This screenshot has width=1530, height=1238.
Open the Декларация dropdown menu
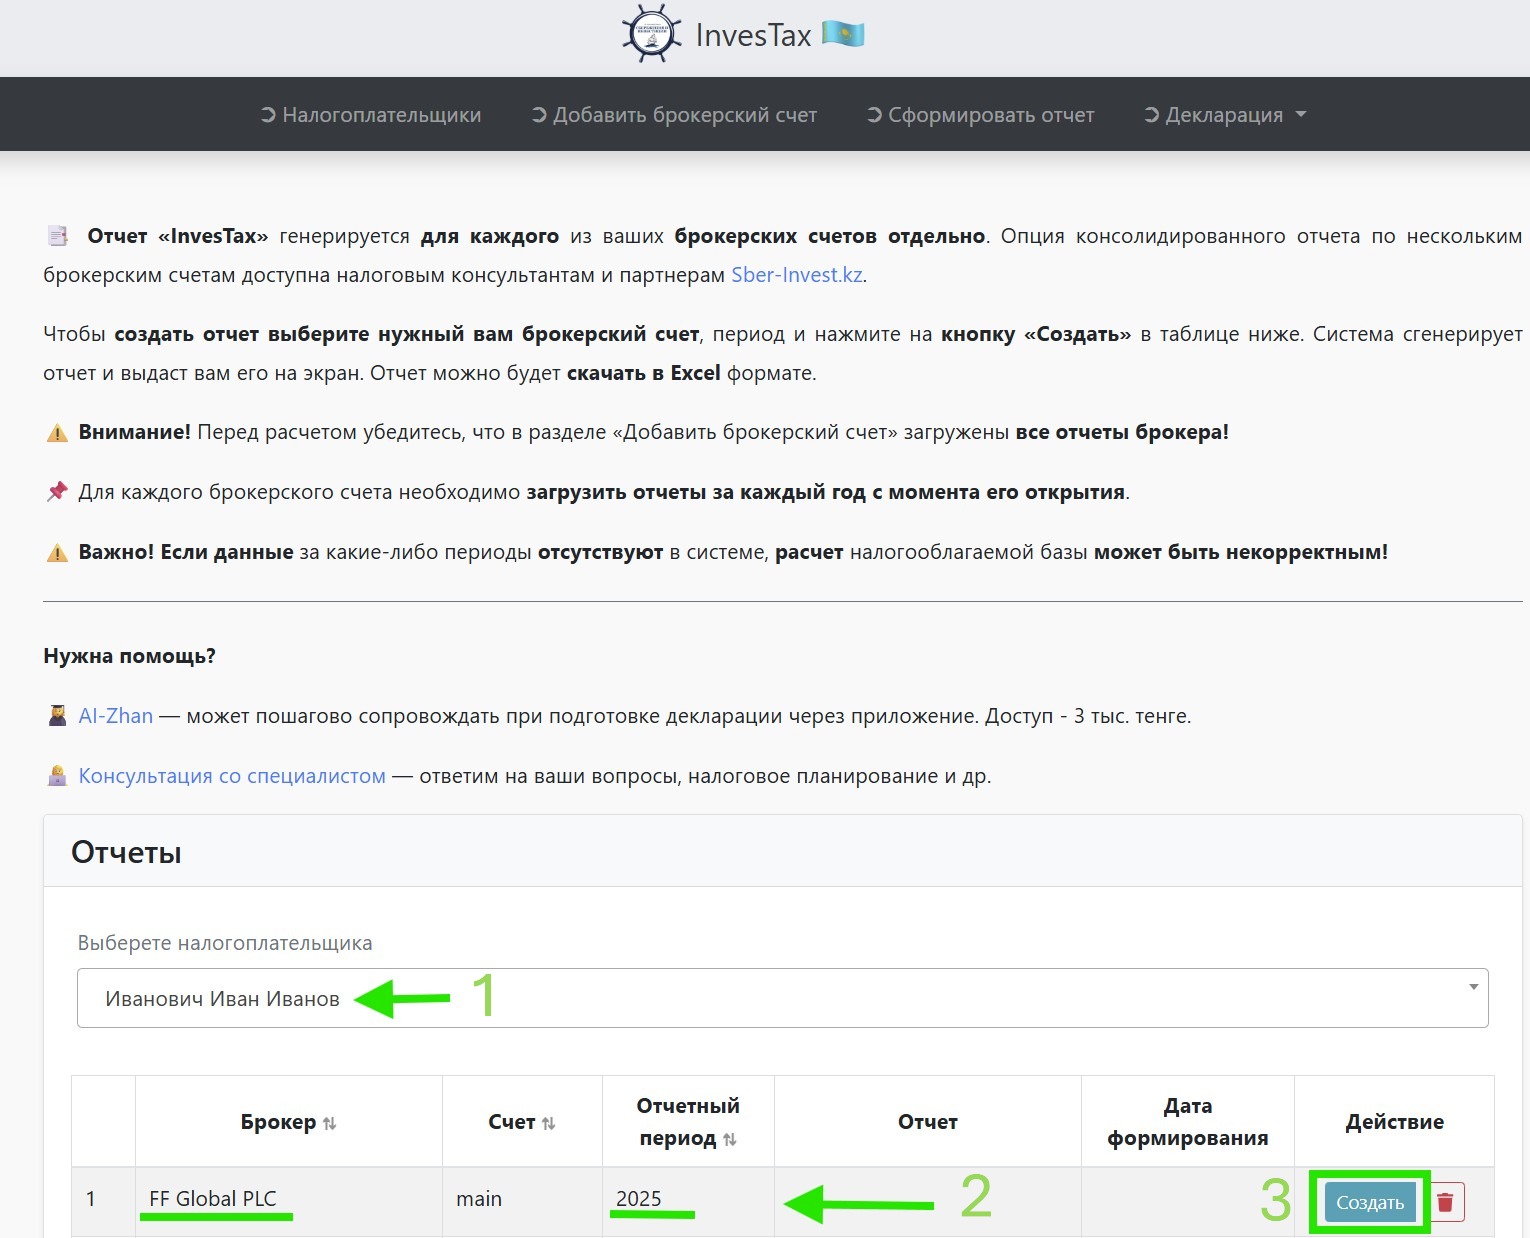(1225, 115)
